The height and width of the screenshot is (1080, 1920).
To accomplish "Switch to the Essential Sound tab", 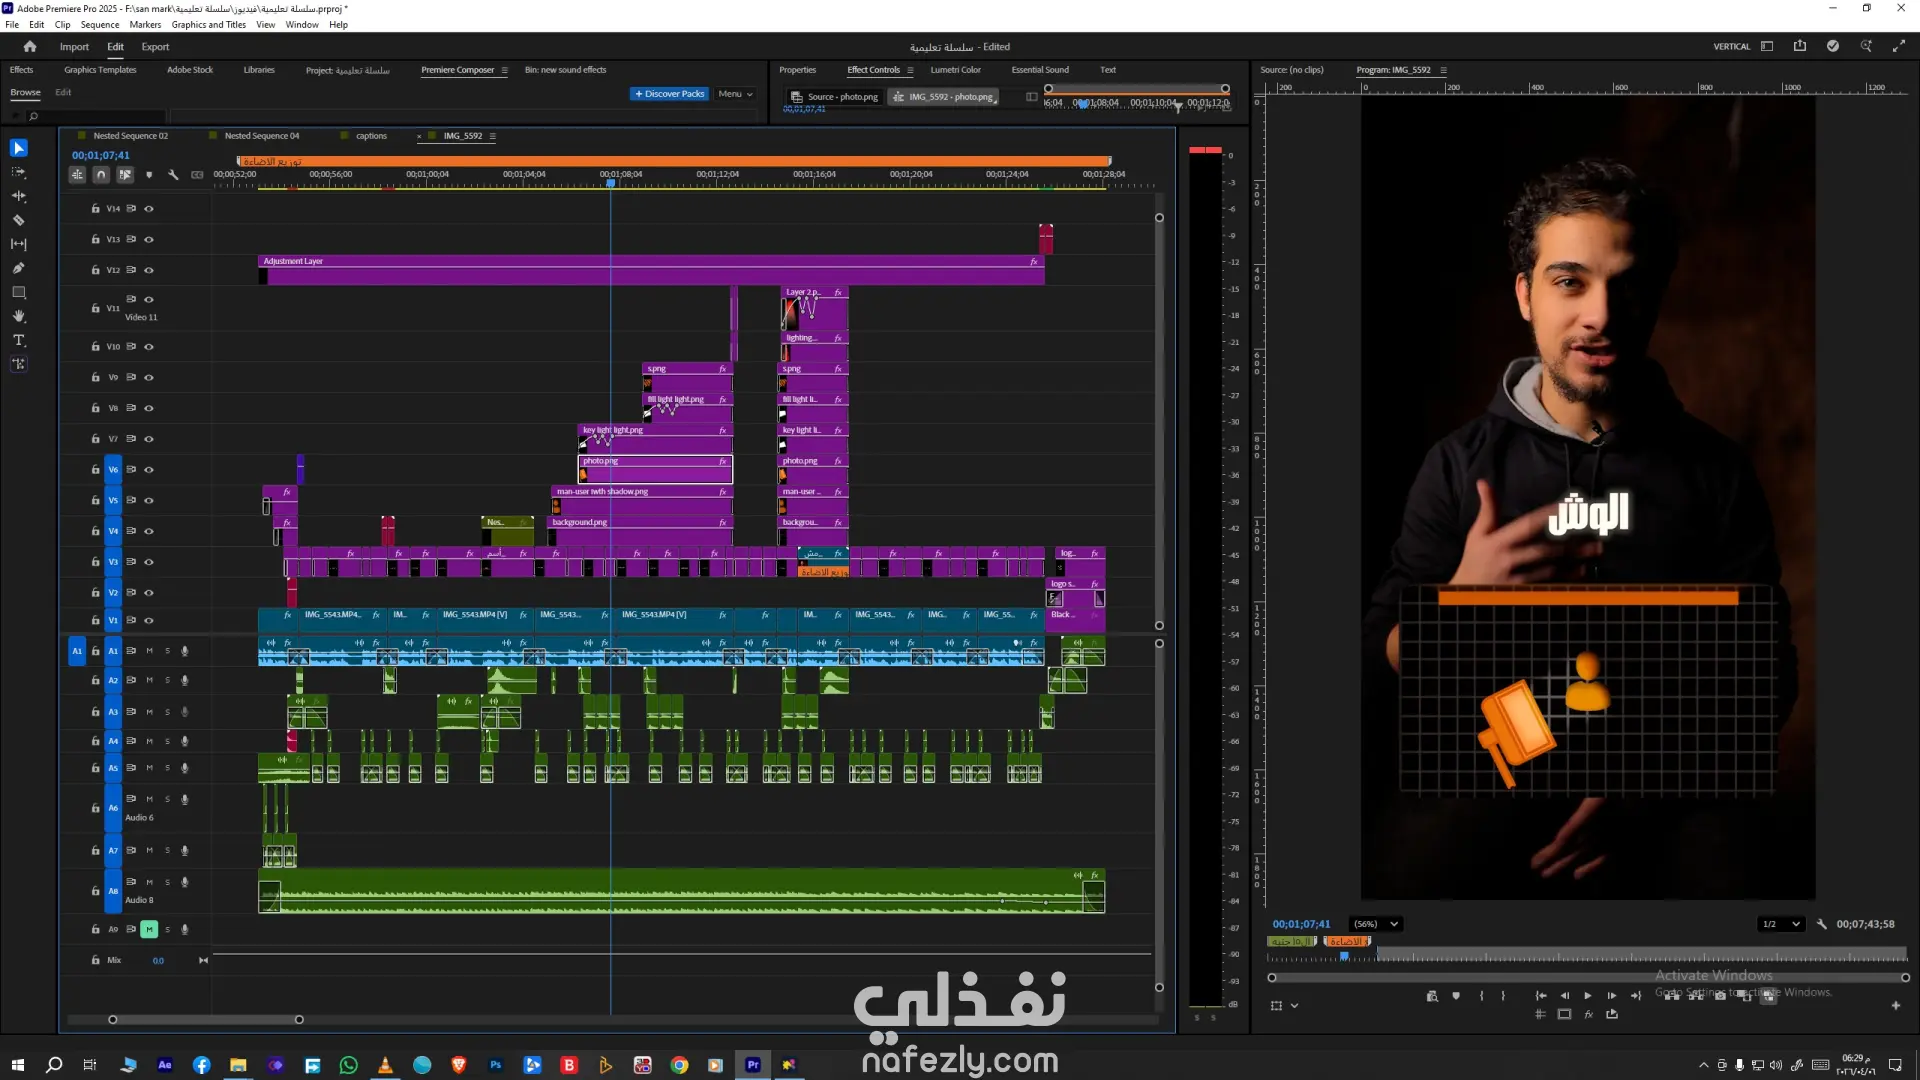I will pyautogui.click(x=1040, y=70).
